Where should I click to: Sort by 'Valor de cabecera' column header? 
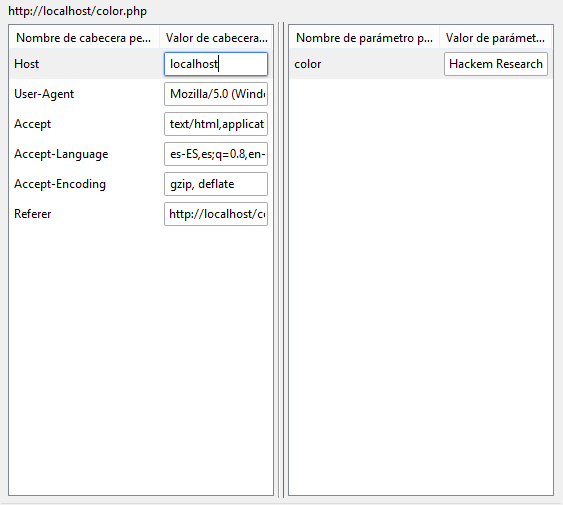pos(216,38)
